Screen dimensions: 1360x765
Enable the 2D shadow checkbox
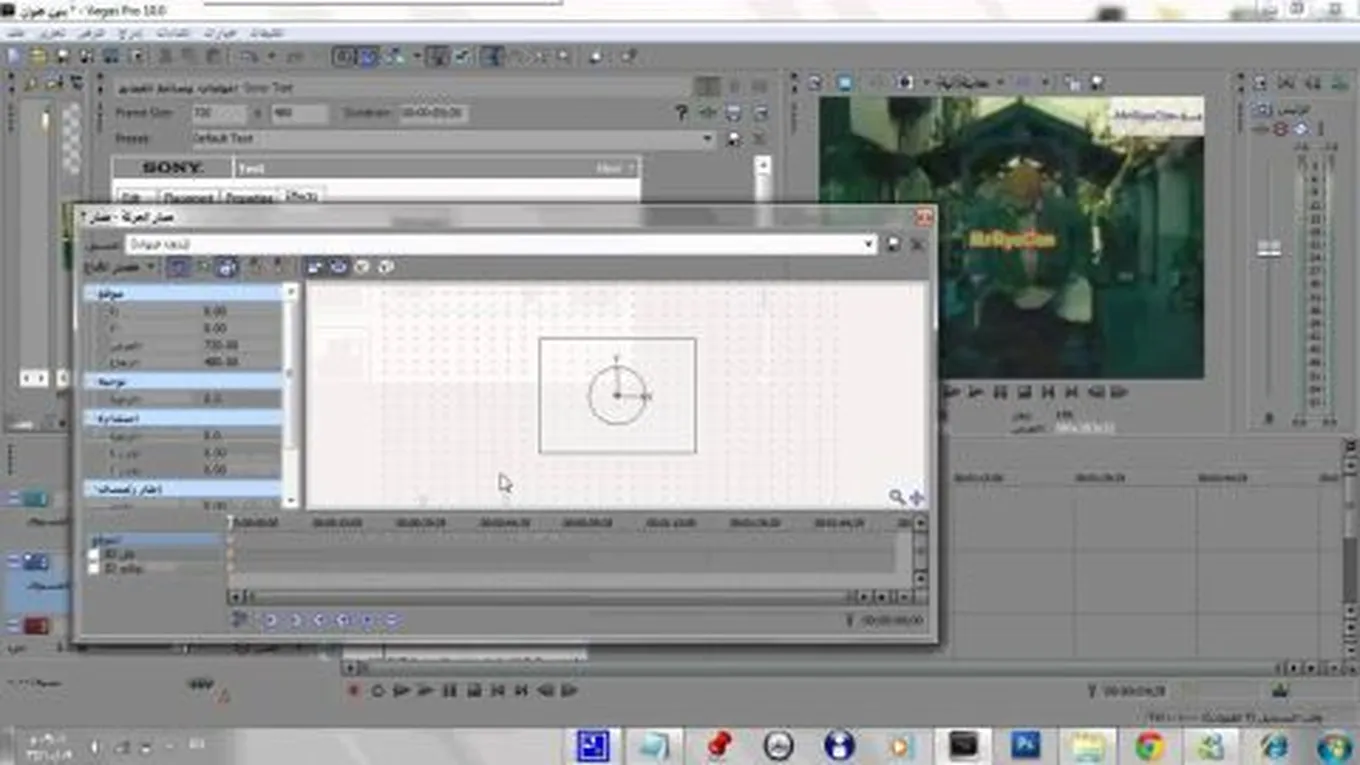(94, 554)
